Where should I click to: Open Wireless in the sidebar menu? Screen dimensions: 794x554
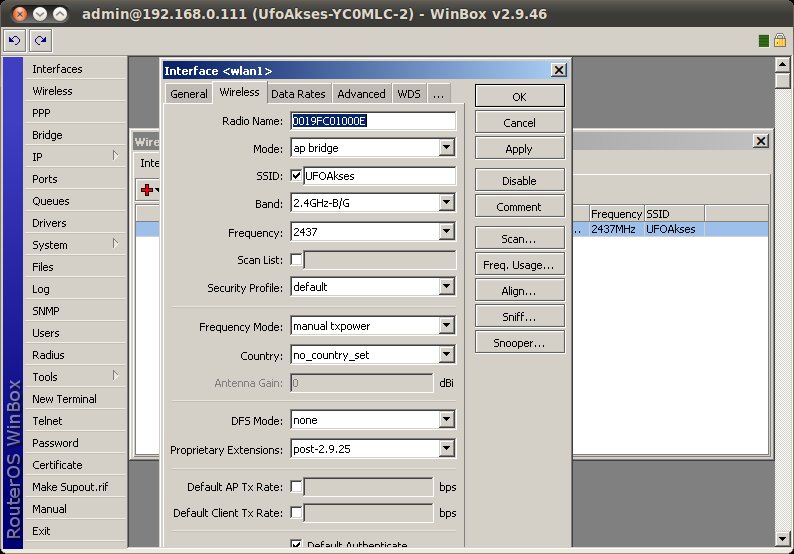pyautogui.click(x=52, y=91)
